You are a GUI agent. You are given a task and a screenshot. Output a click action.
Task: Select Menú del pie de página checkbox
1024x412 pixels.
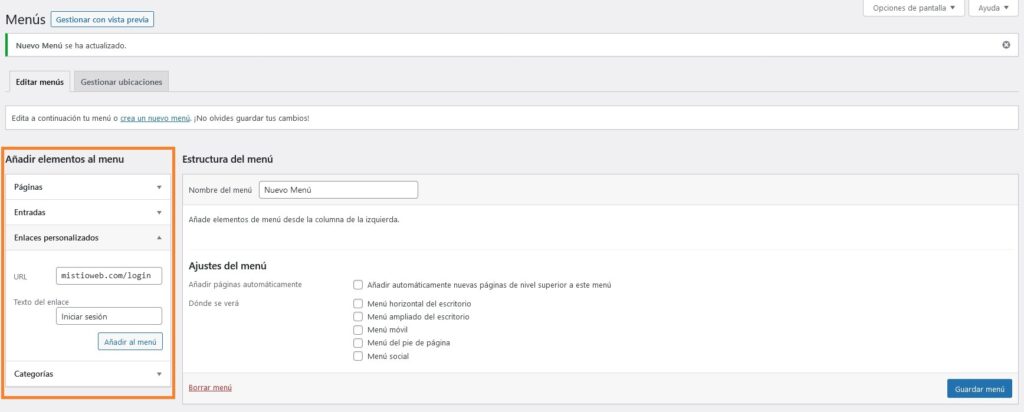(358, 343)
